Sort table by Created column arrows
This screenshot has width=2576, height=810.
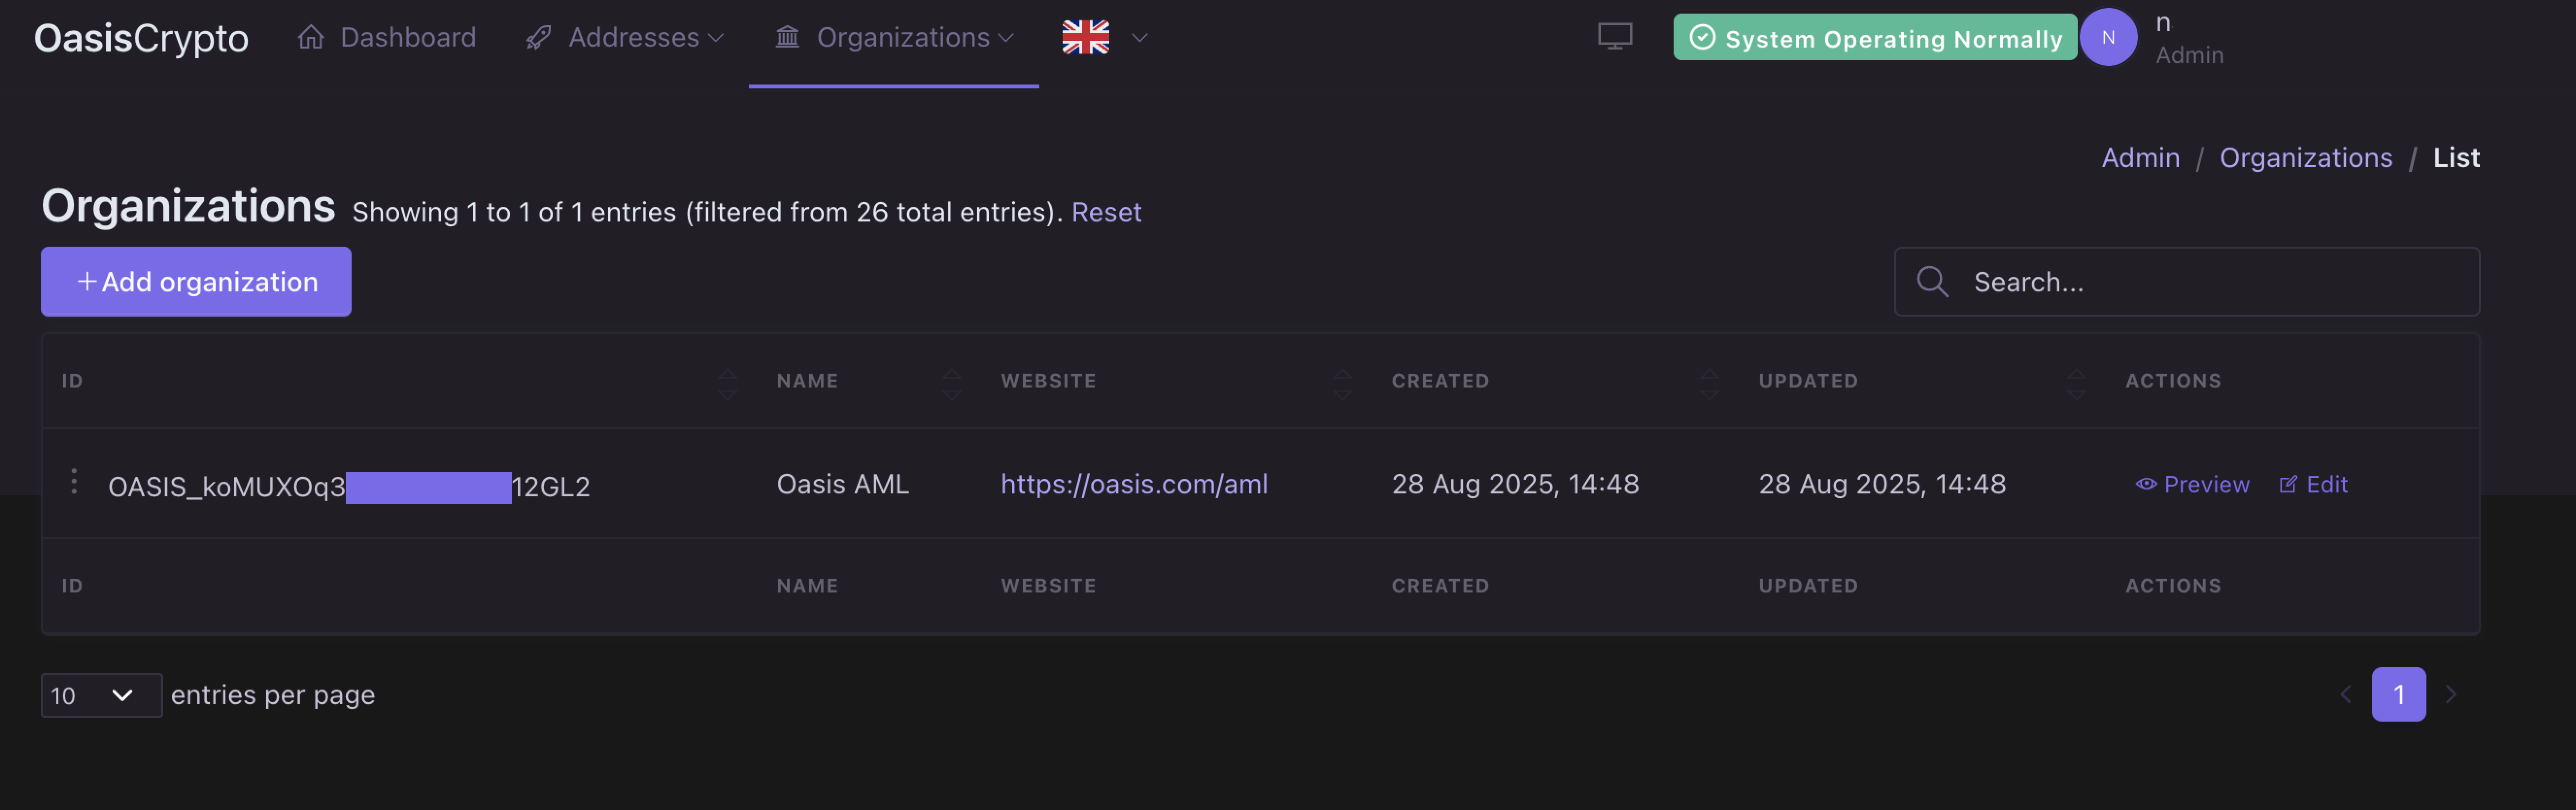click(x=1709, y=382)
